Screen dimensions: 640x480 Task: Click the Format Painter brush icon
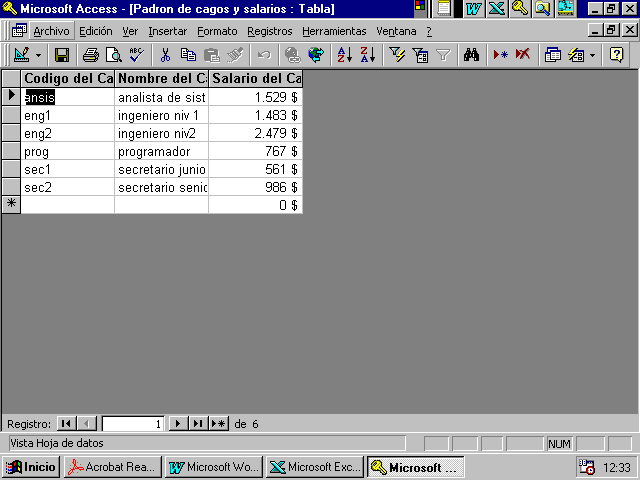pyautogui.click(x=235, y=55)
